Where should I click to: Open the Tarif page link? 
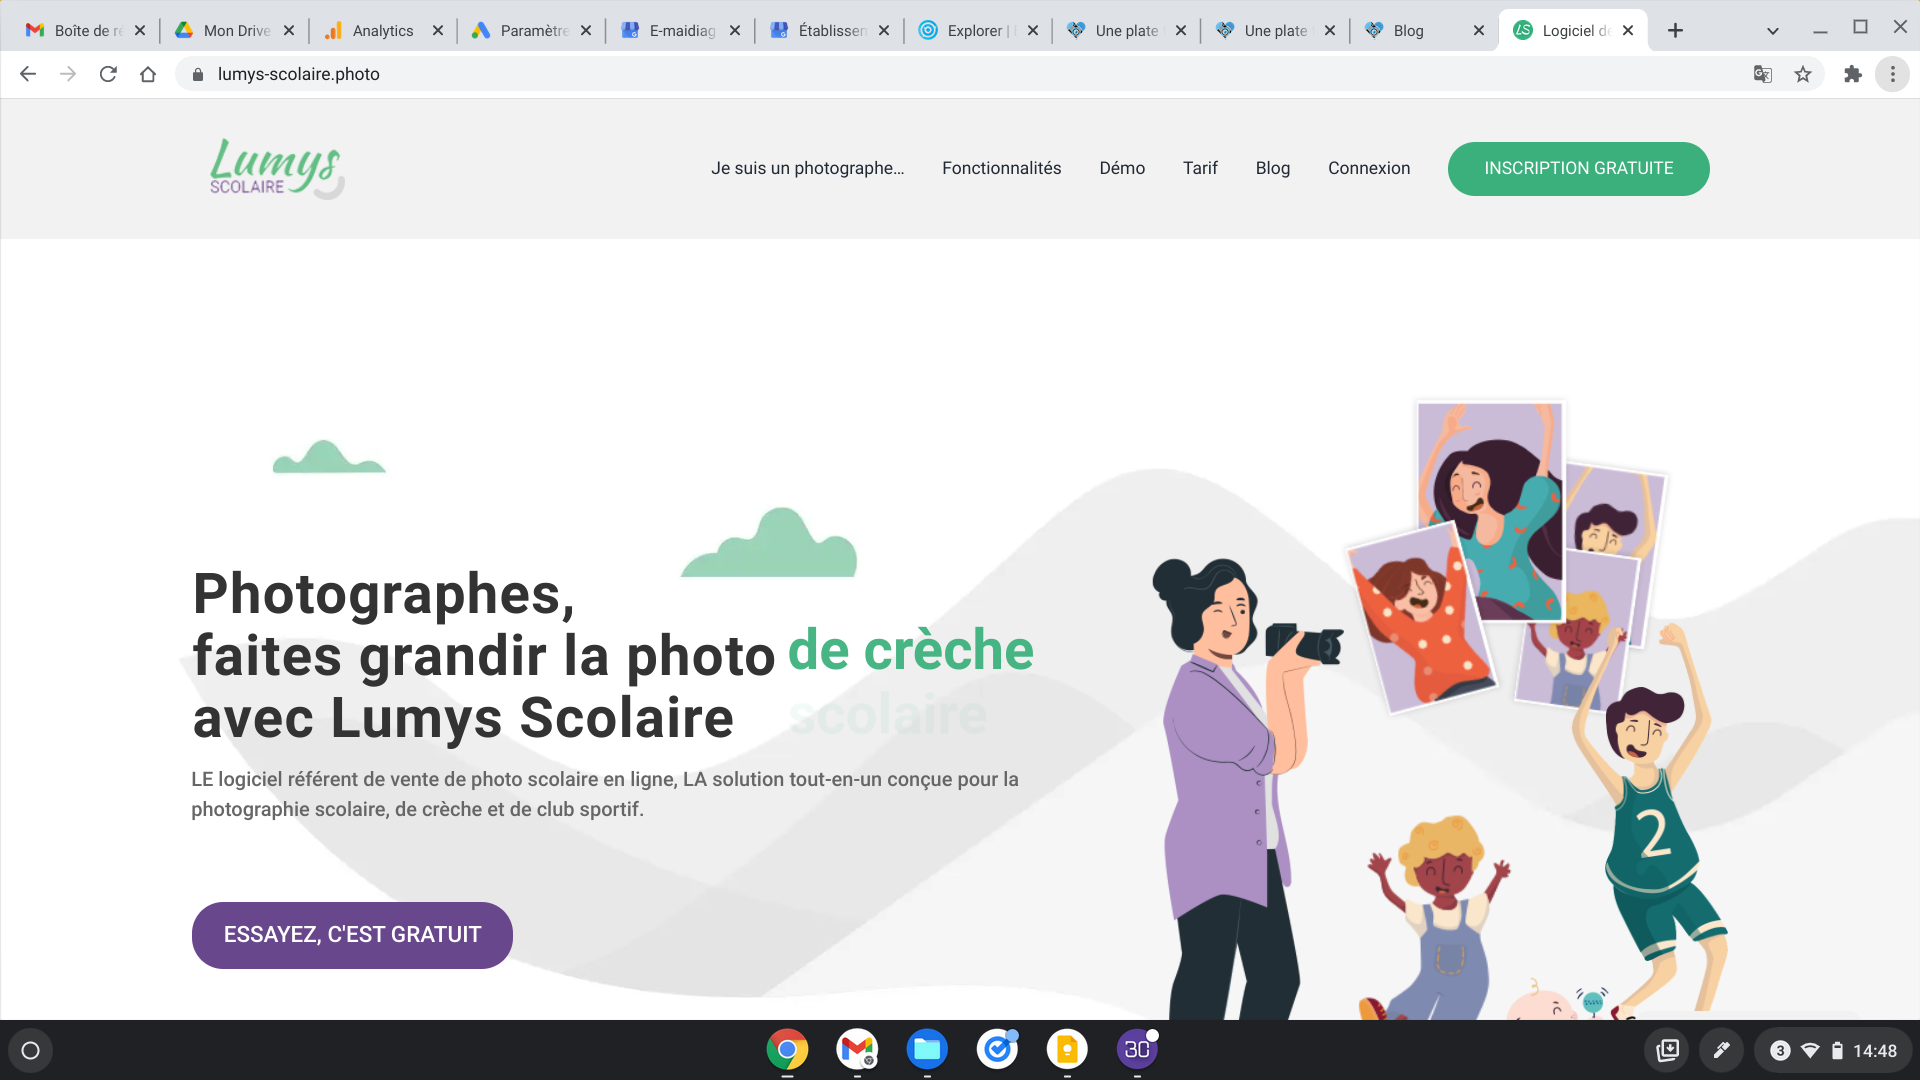click(1200, 168)
